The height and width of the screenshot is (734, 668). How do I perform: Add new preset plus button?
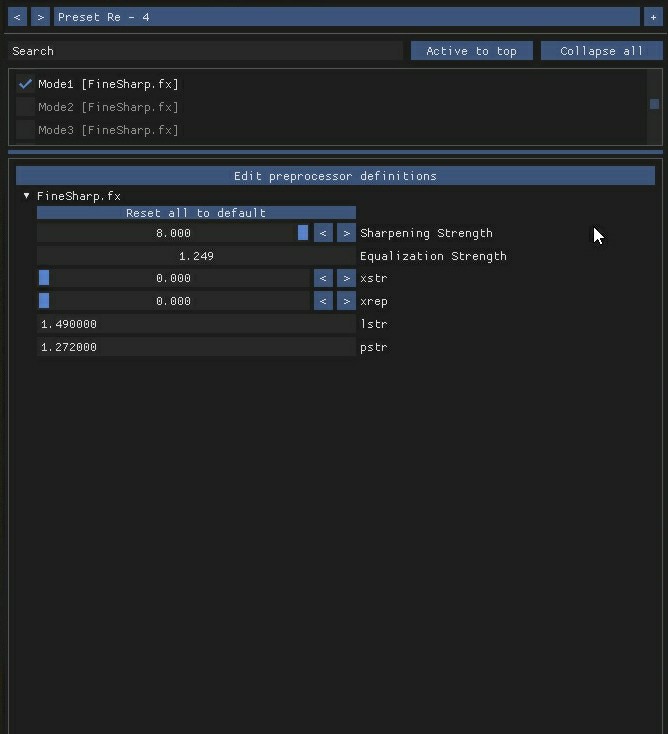coord(653,17)
